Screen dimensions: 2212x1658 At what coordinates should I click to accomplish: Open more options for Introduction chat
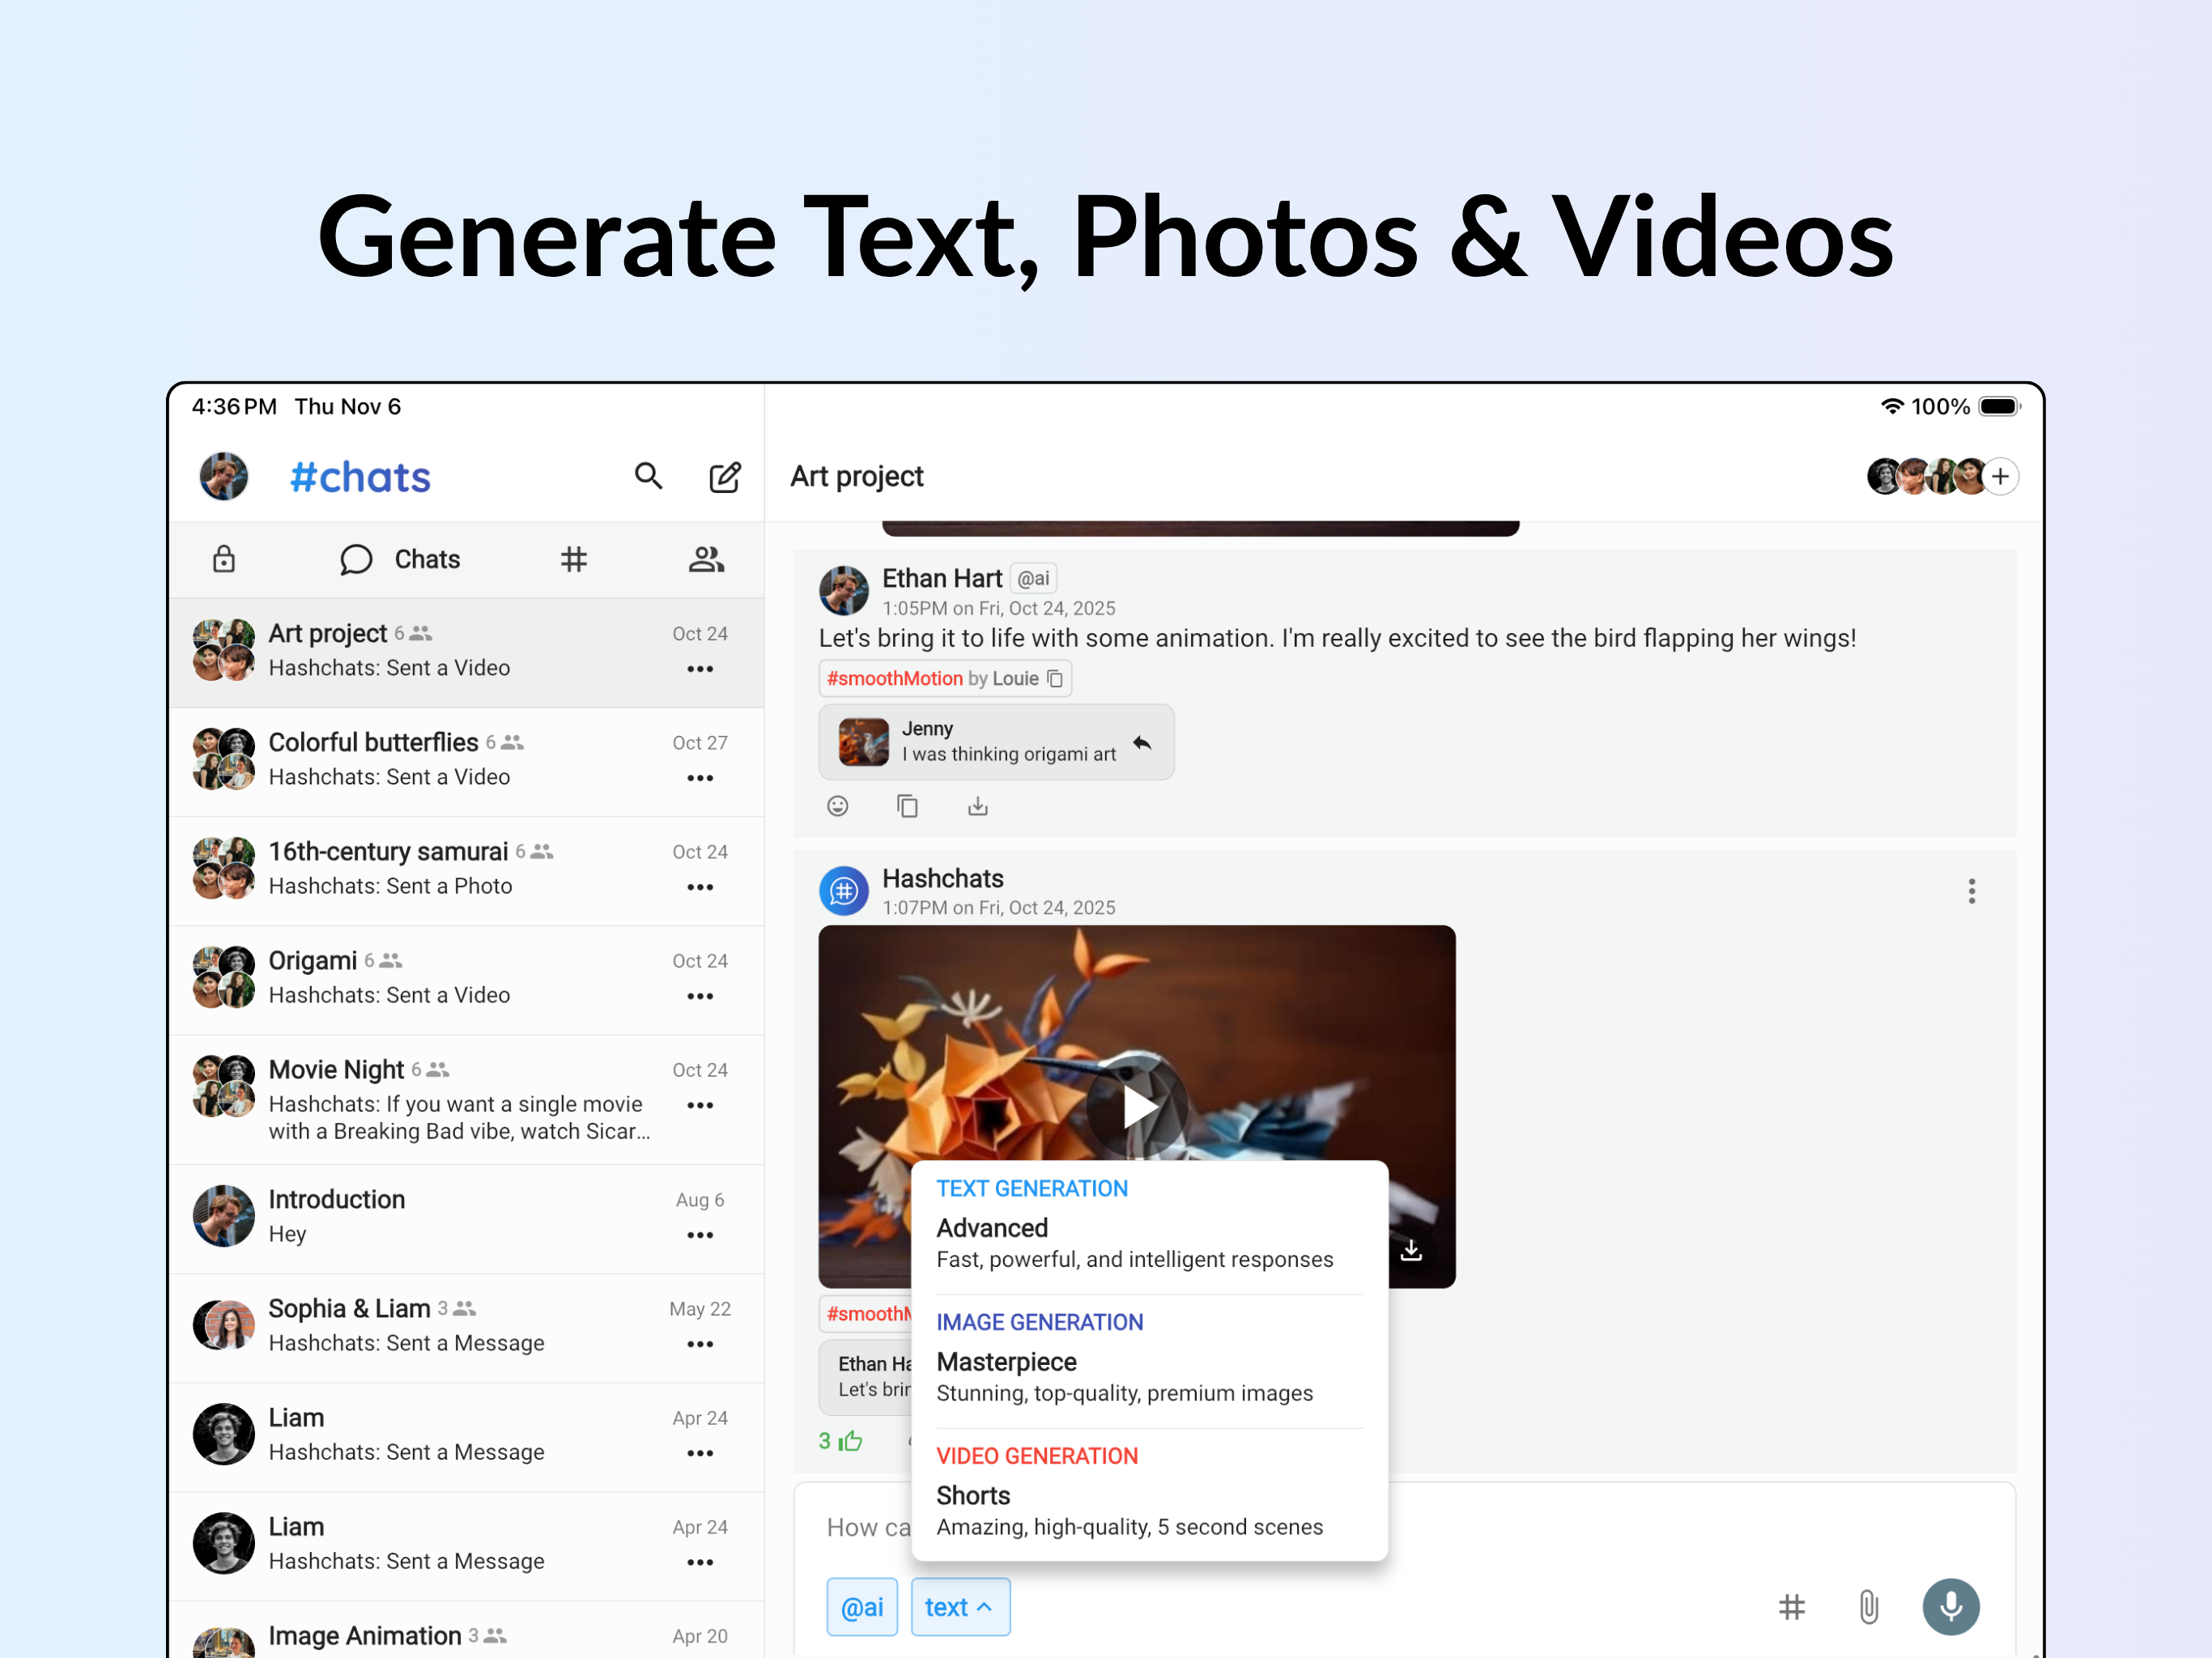click(x=700, y=1235)
